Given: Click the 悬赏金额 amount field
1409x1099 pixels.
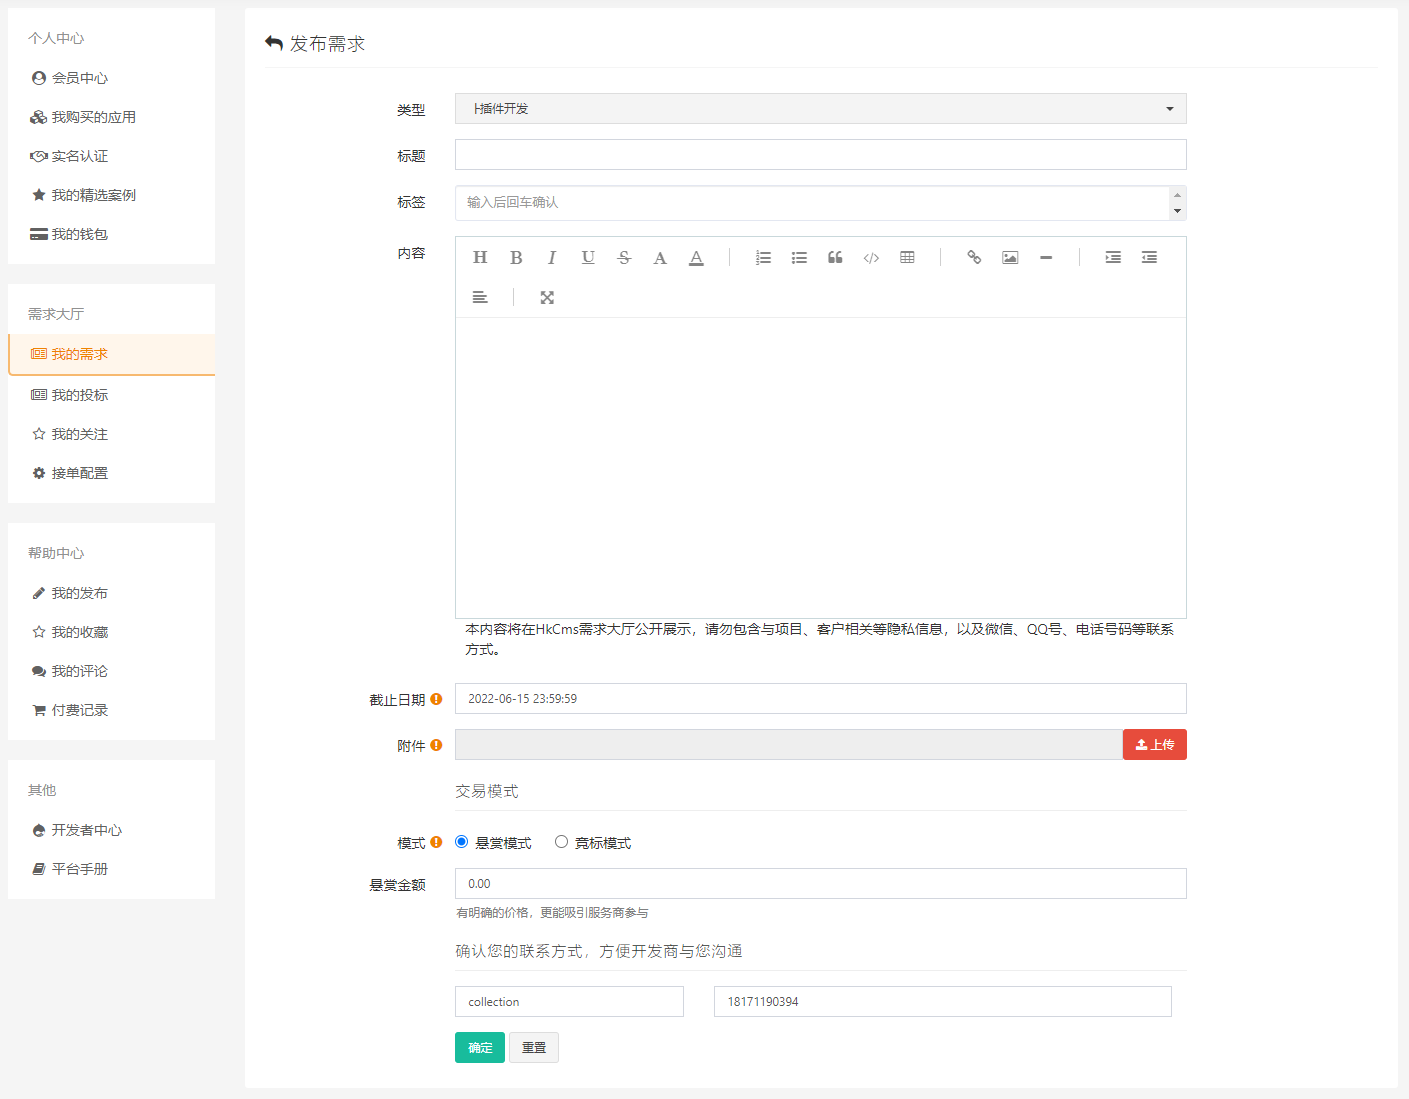Looking at the screenshot, I should [820, 884].
